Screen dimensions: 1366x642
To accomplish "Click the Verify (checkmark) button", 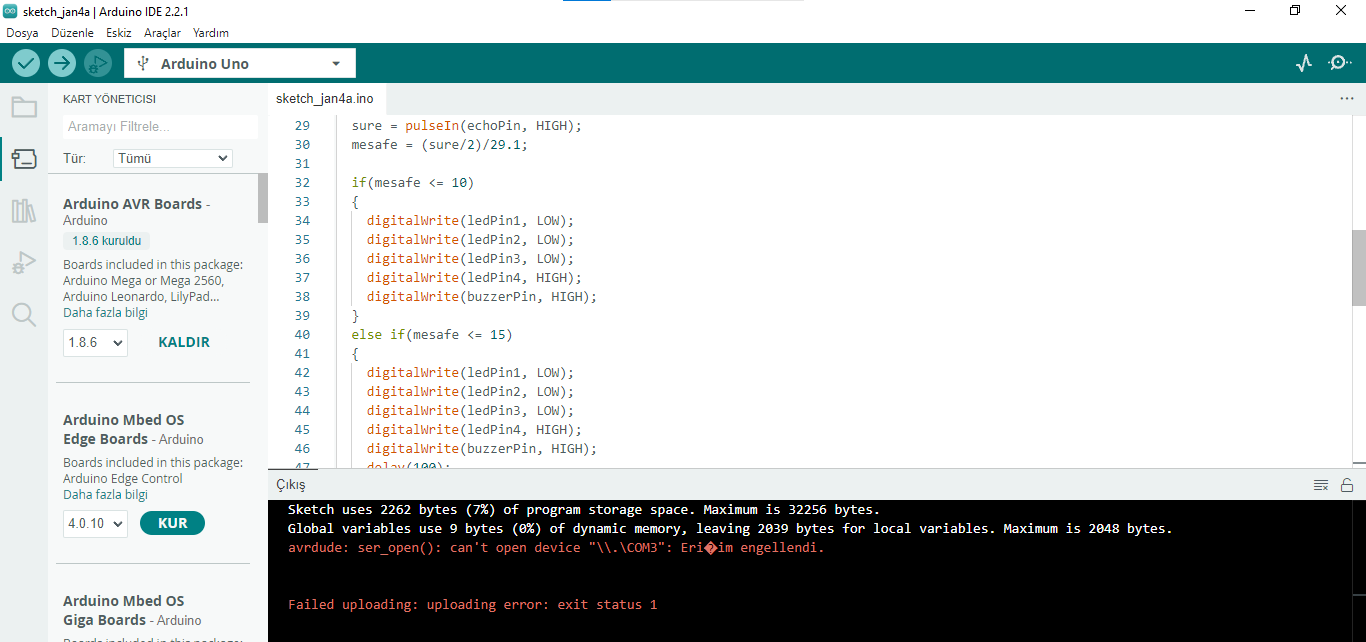I will [26, 63].
